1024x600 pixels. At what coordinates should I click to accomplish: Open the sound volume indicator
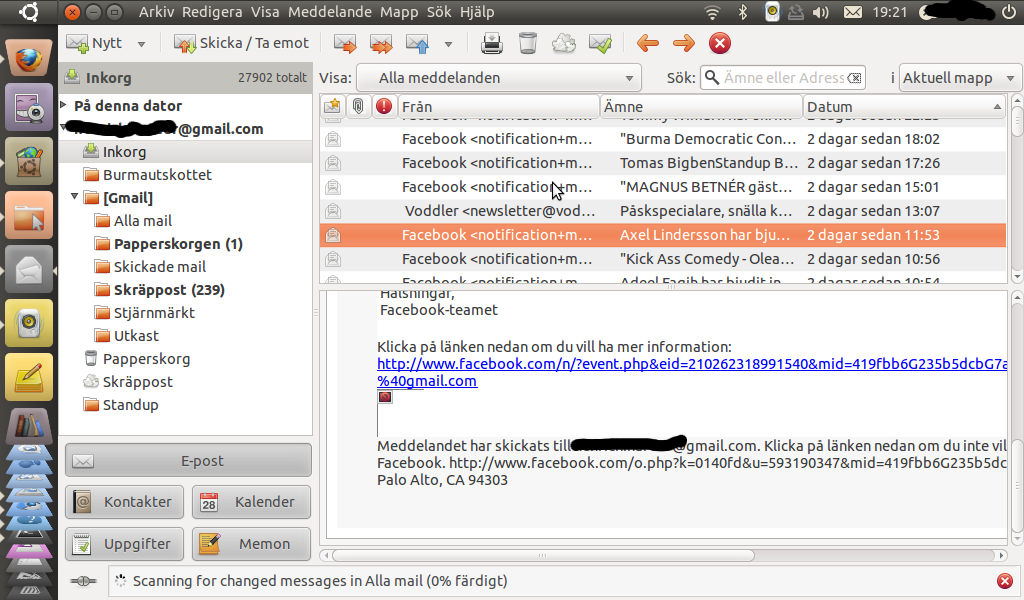pyautogui.click(x=821, y=12)
